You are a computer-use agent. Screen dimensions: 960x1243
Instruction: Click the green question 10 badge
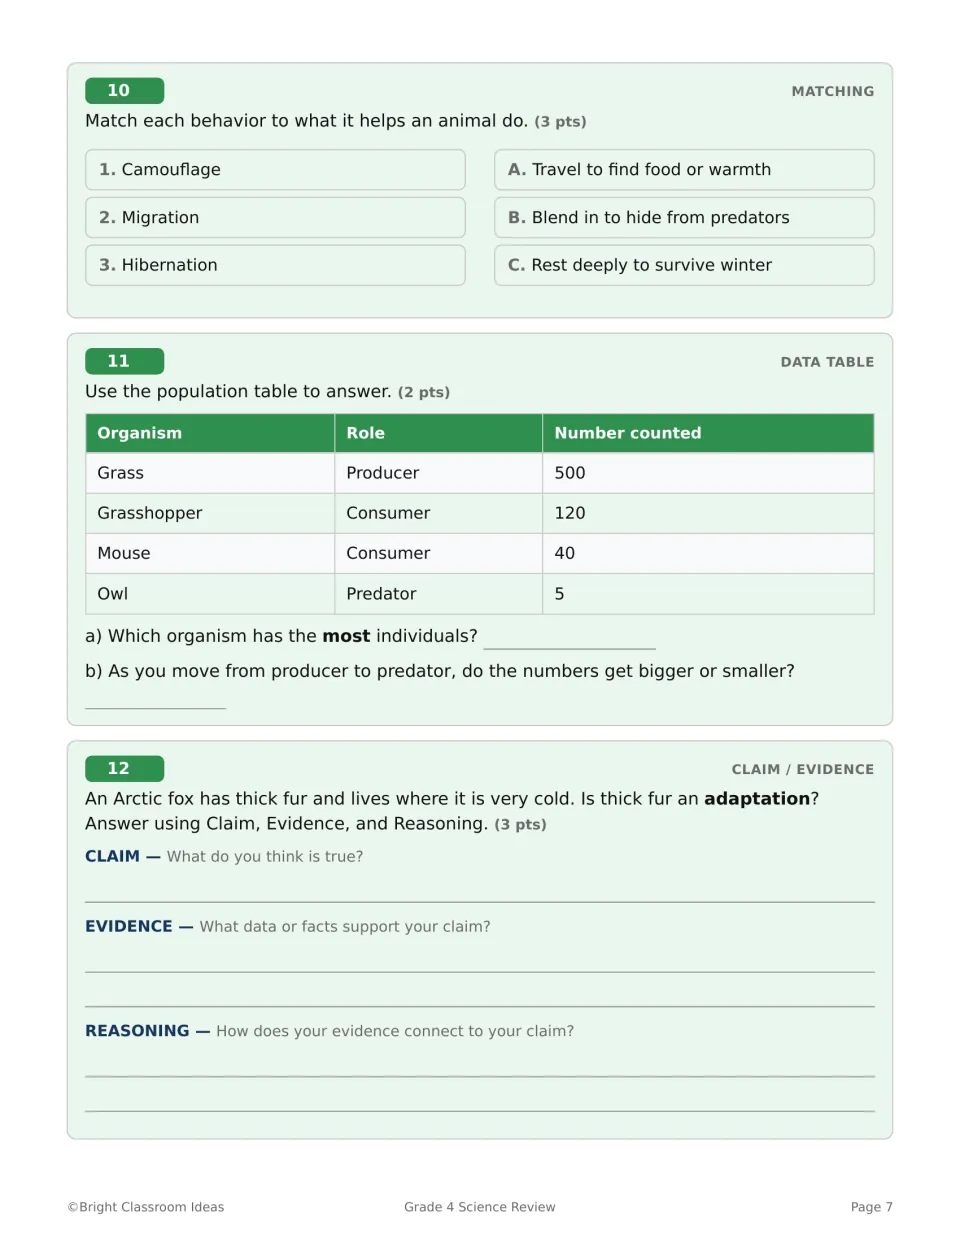125,91
